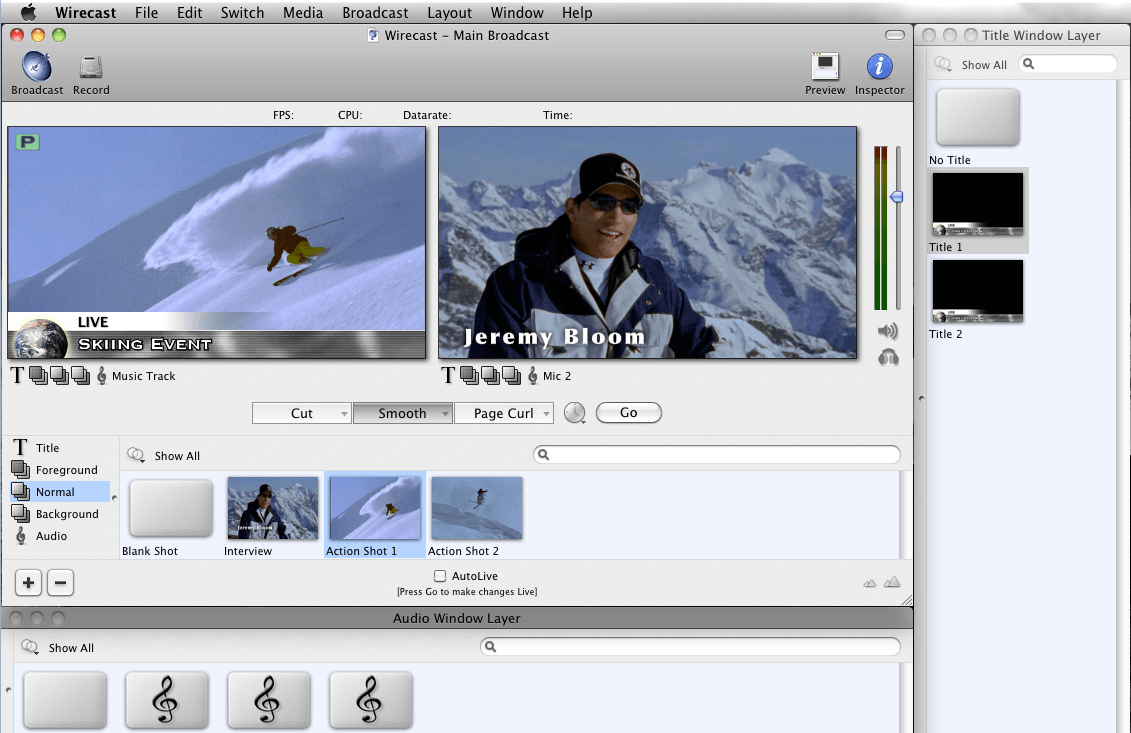Click the large-thumbnails mountain icon
The height and width of the screenshot is (733, 1131).
[x=892, y=581]
